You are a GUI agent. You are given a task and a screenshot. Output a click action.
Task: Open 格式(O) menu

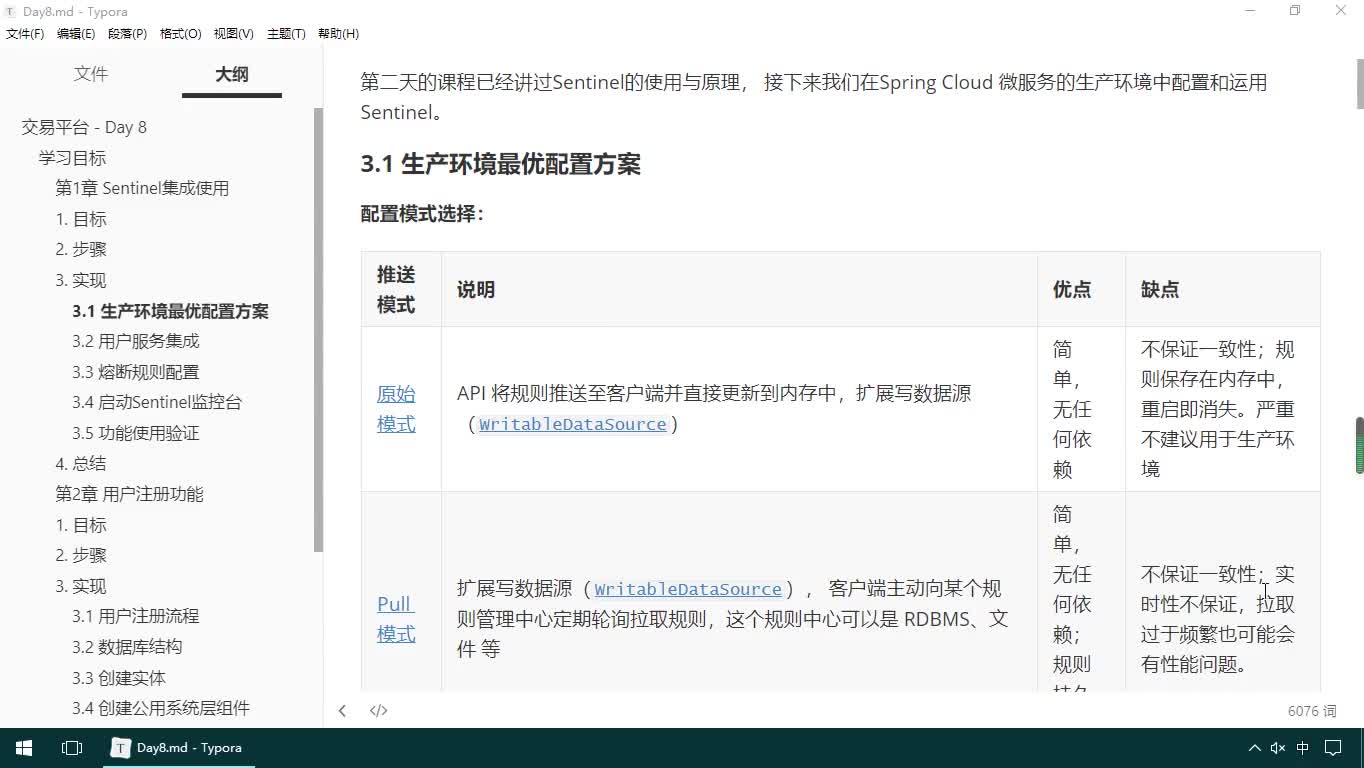click(x=180, y=34)
